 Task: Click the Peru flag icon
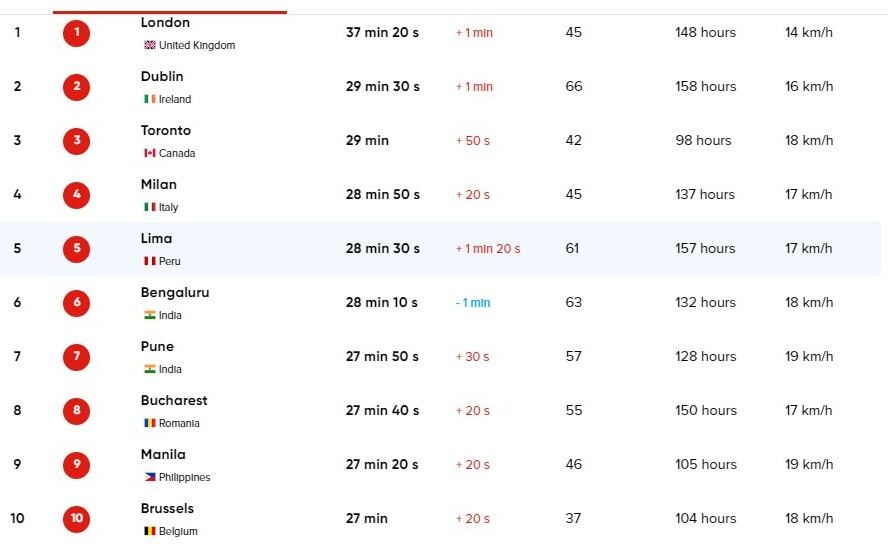(150, 262)
